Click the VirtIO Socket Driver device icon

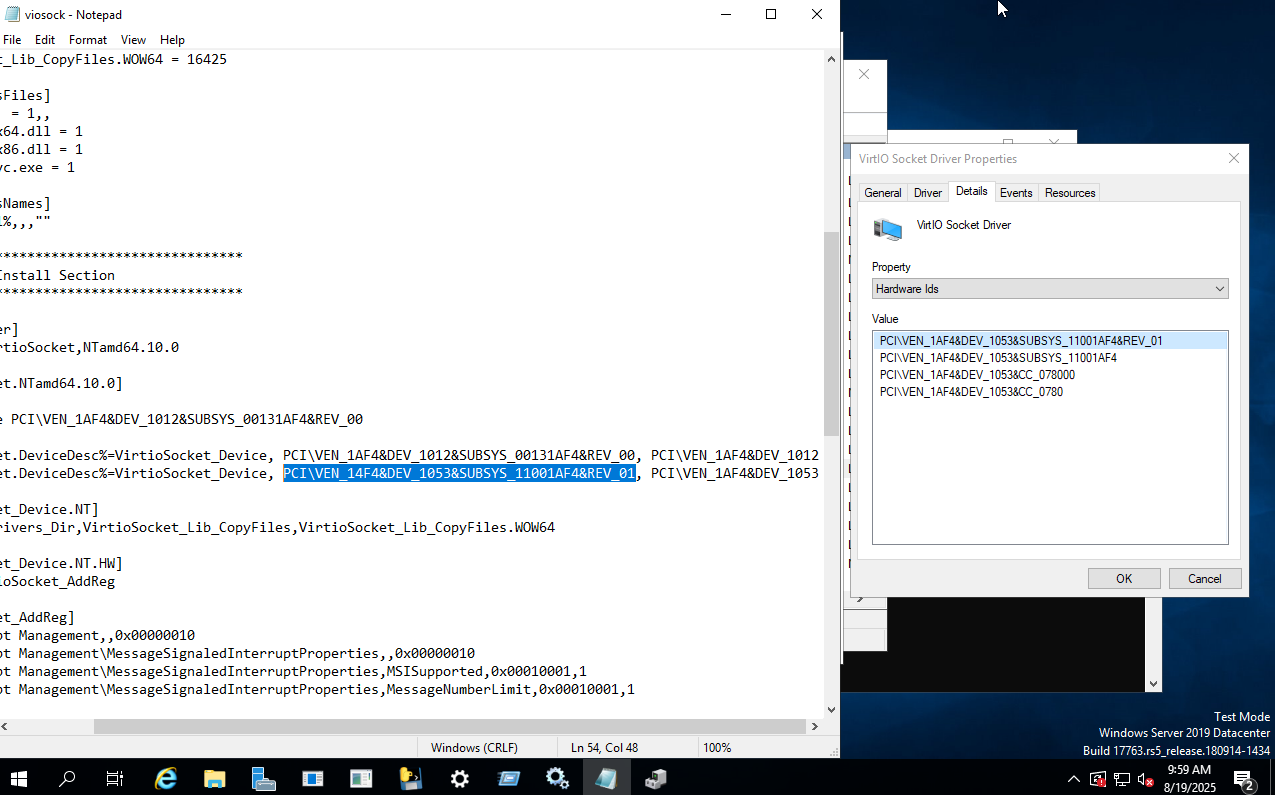pyautogui.click(x=887, y=229)
